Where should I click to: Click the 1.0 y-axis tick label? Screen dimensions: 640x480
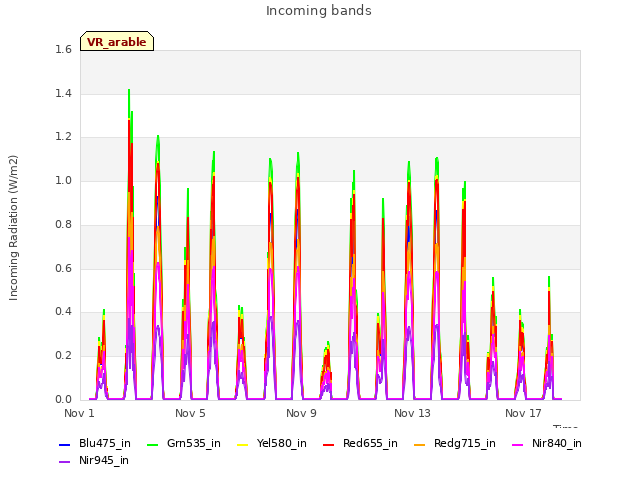(63, 180)
